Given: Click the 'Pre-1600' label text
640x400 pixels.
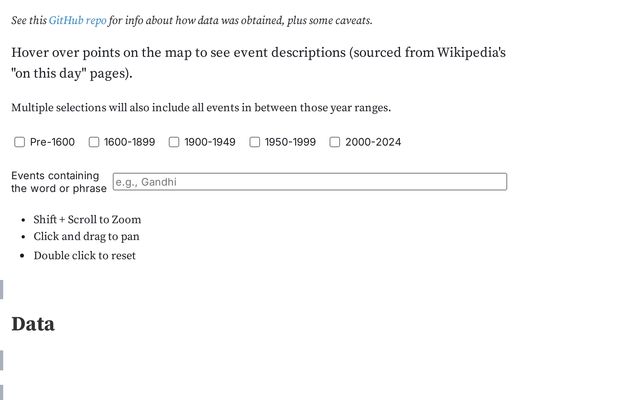Looking at the screenshot, I should pos(52,142).
